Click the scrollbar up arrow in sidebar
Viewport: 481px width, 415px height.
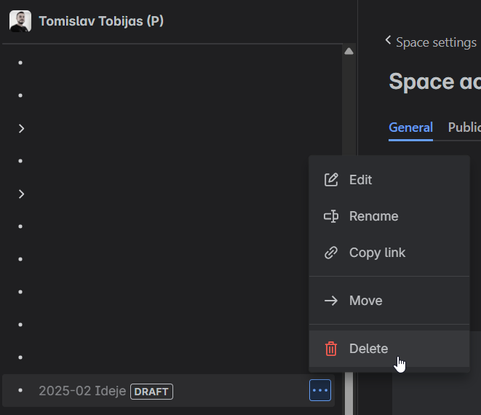349,51
